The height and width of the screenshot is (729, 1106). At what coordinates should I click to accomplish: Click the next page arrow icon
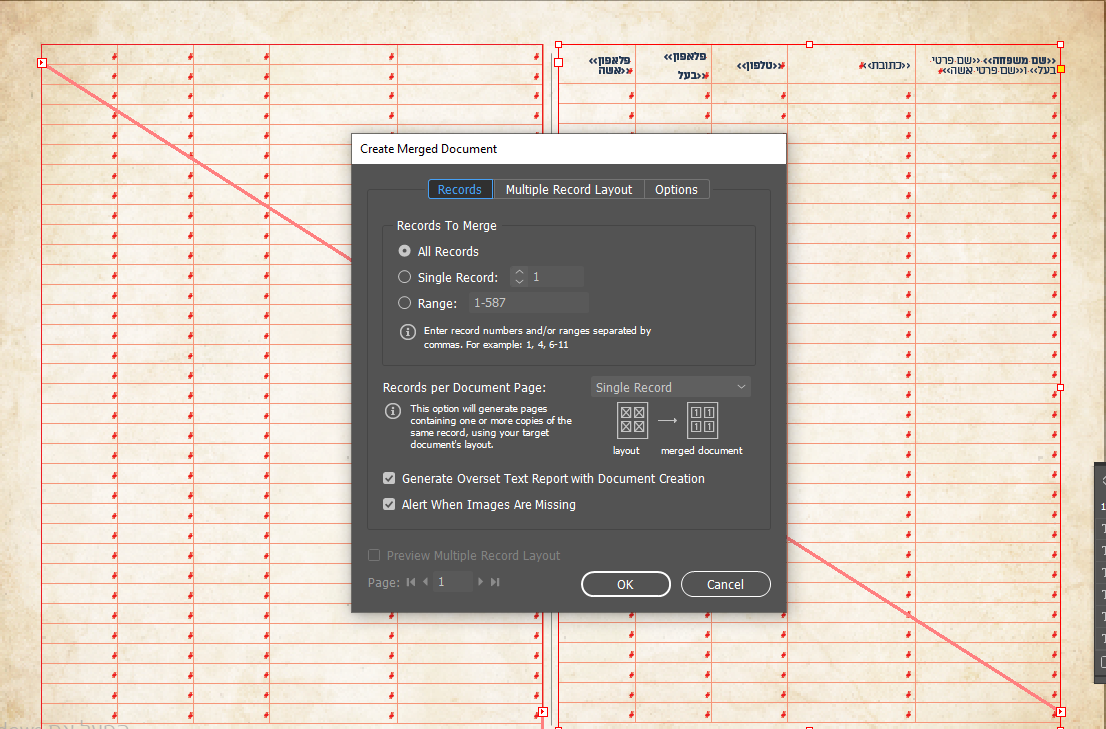tap(480, 582)
